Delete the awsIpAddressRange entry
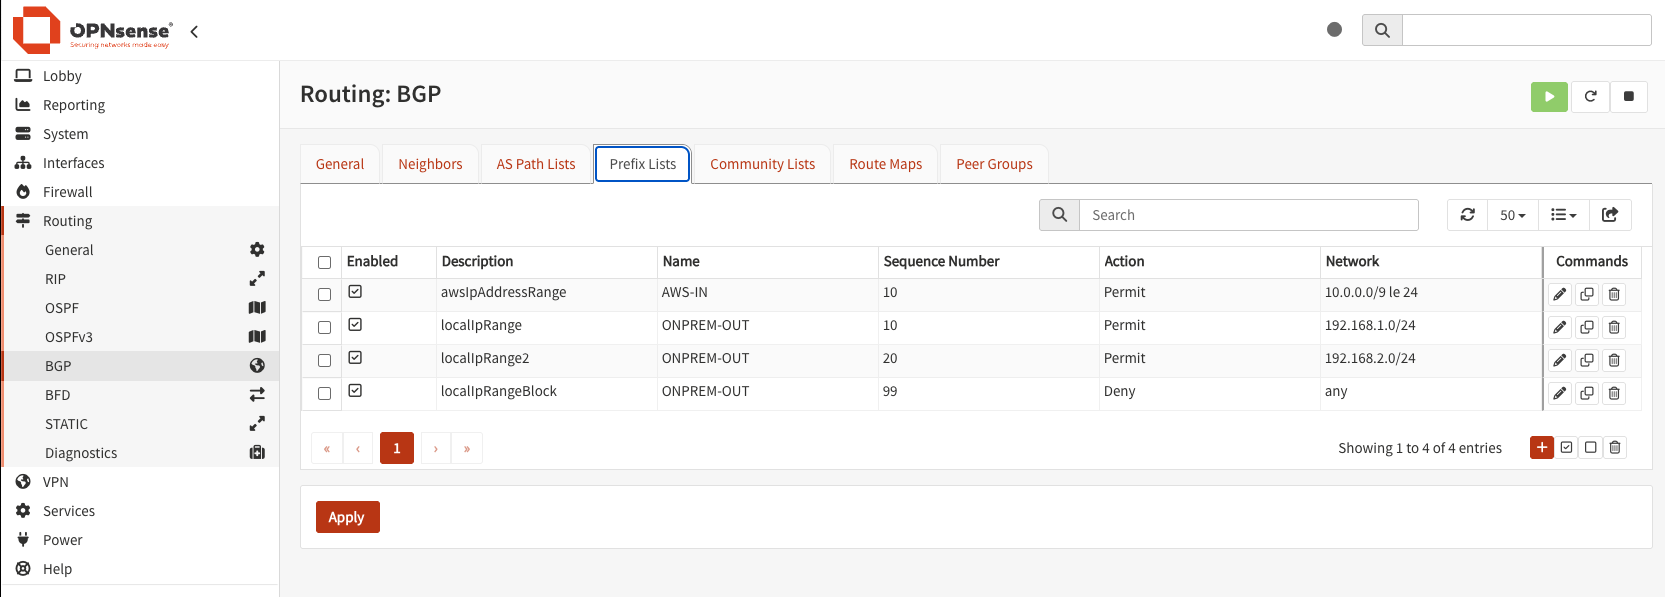This screenshot has height=597, width=1665. click(1614, 294)
